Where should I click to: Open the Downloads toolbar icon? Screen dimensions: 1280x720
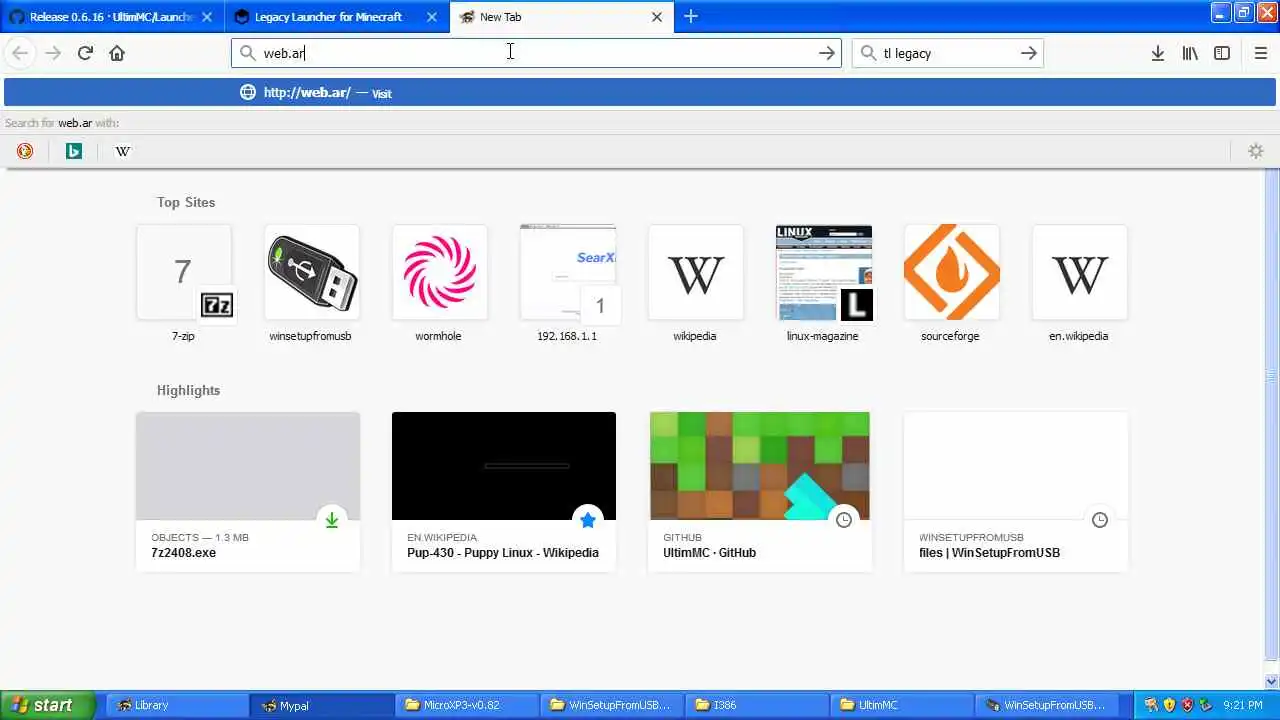point(1158,53)
